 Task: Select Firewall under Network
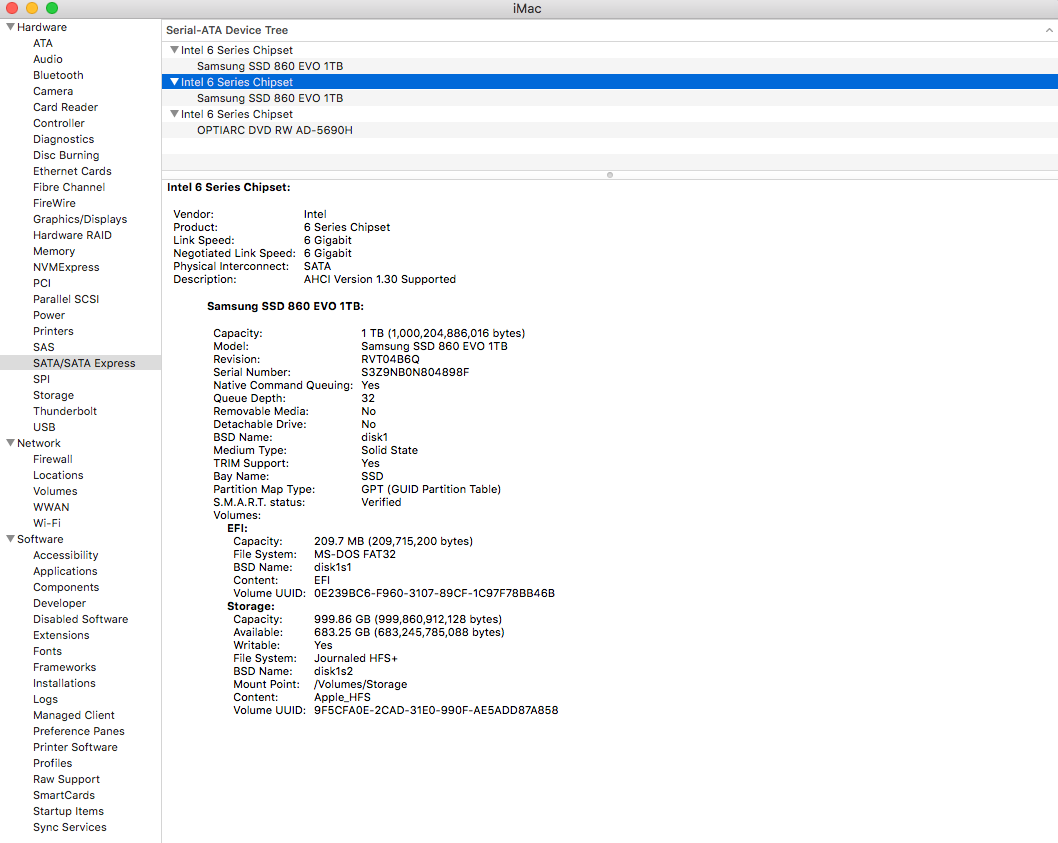pos(53,459)
